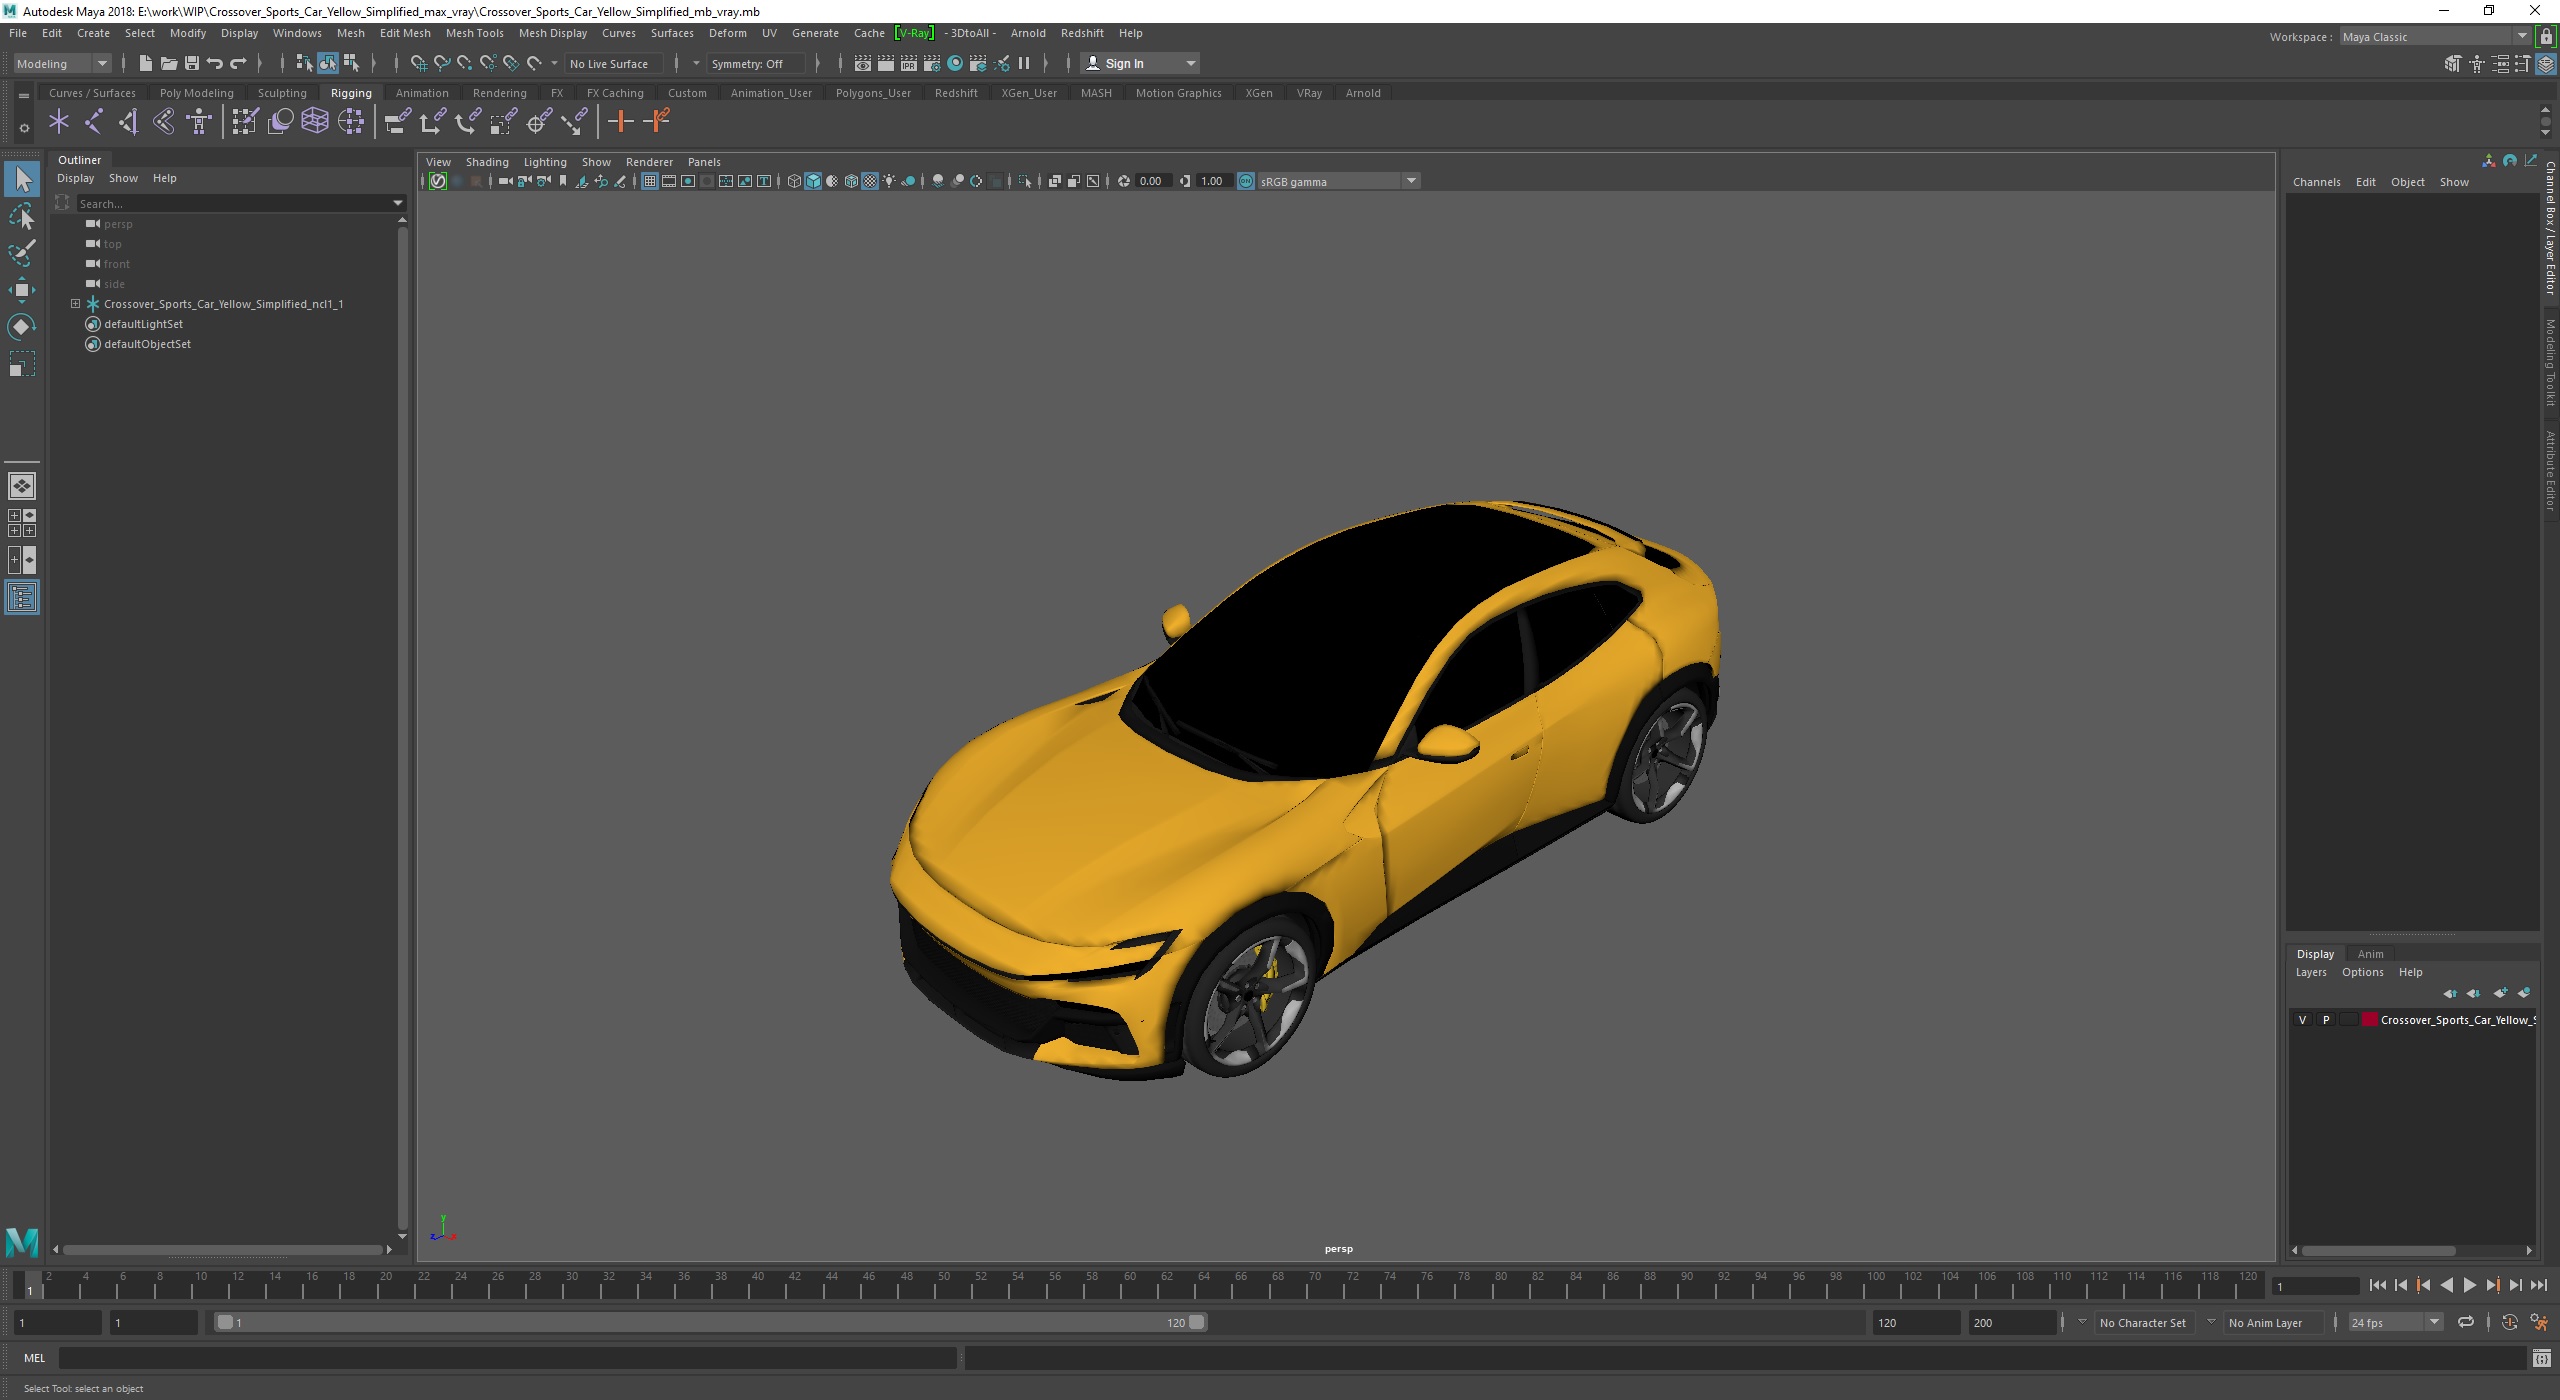
Task: Choose the Move tool in the toolbox
Action: tap(22, 290)
